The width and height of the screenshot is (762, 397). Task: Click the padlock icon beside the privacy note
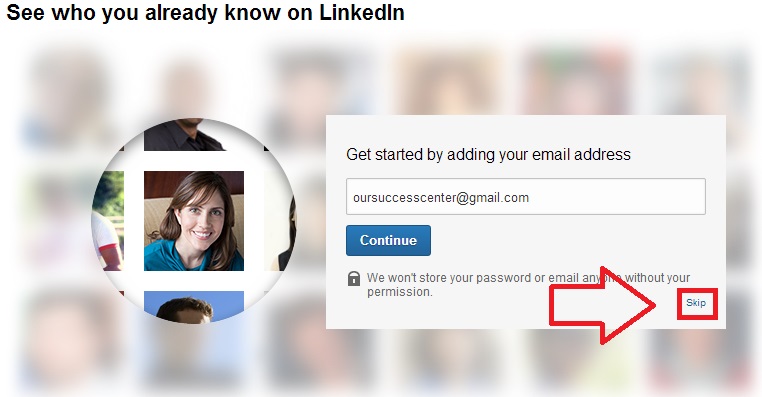pos(354,278)
